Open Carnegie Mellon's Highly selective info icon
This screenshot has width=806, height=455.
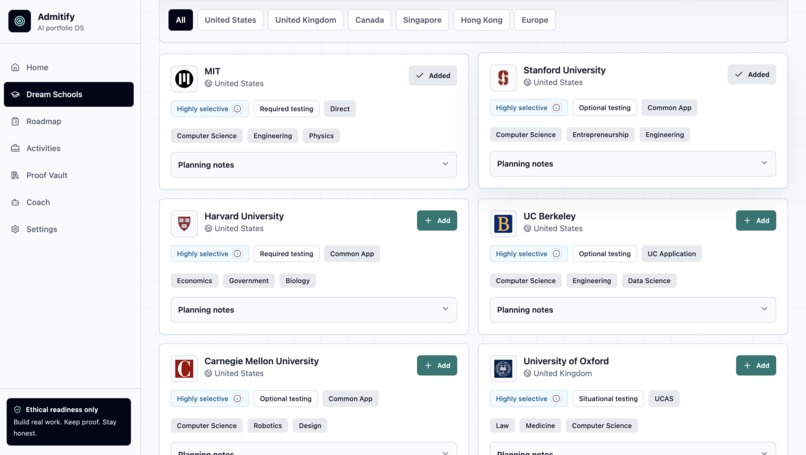pos(237,399)
